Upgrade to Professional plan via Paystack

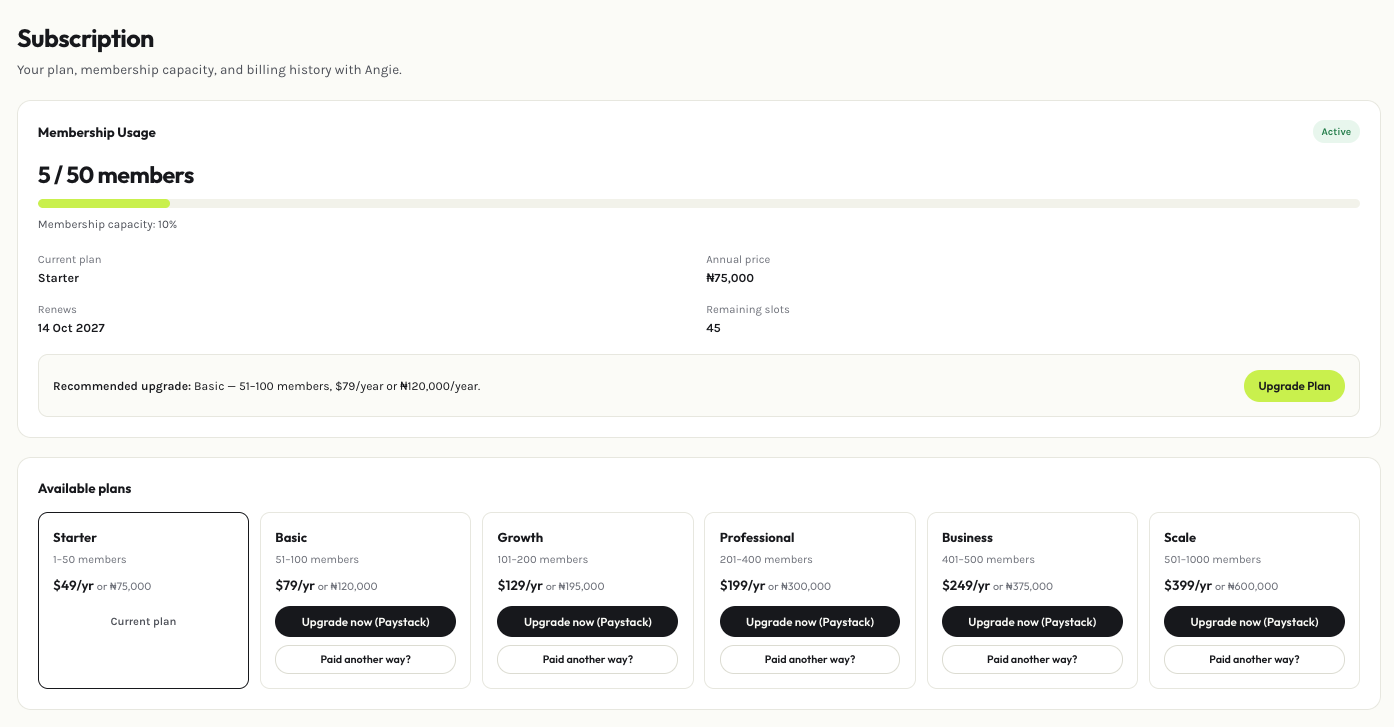(810, 622)
